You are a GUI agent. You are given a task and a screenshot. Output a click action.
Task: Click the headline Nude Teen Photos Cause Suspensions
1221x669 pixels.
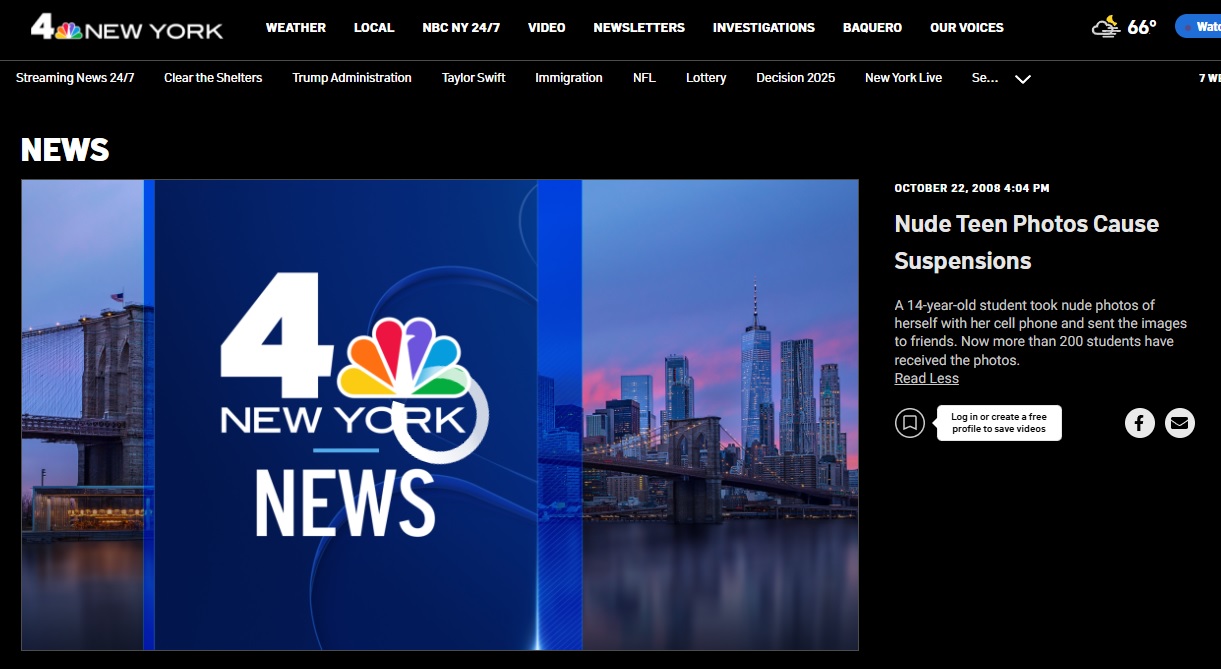pyautogui.click(x=1027, y=242)
